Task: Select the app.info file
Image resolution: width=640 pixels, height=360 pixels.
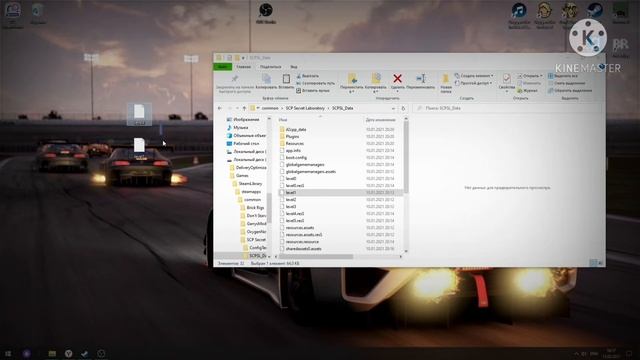Action: point(290,150)
